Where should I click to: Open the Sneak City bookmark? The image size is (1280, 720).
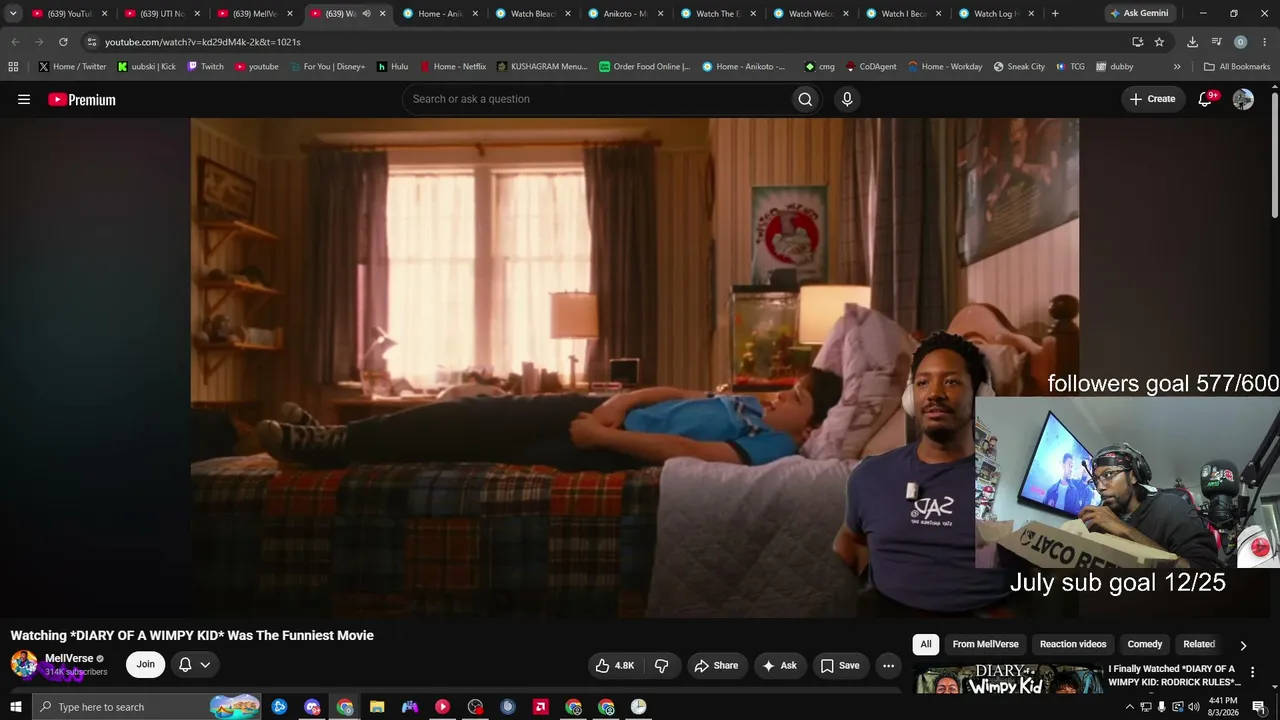click(1019, 67)
